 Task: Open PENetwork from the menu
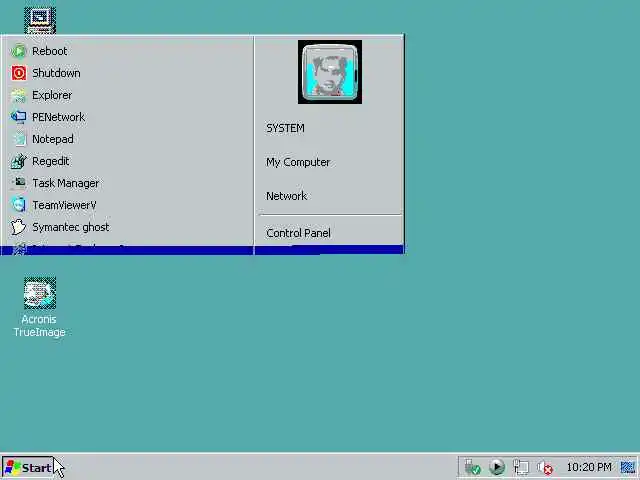pos(127,117)
